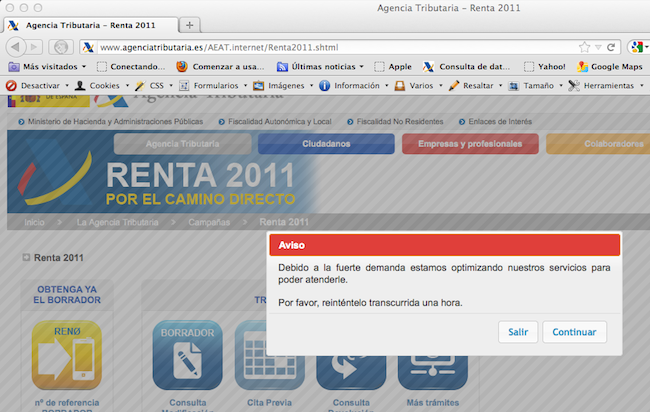
Task: Click the Imágenes picture icon
Action: click(x=259, y=86)
